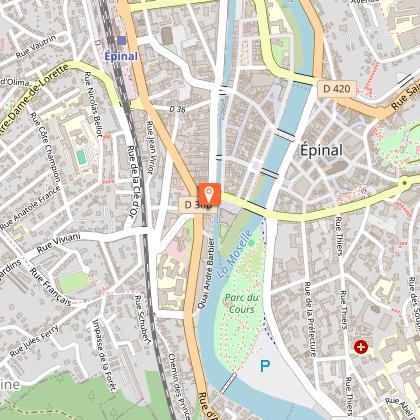
Task: Select the Rue Viviani street label
Action: (59, 244)
